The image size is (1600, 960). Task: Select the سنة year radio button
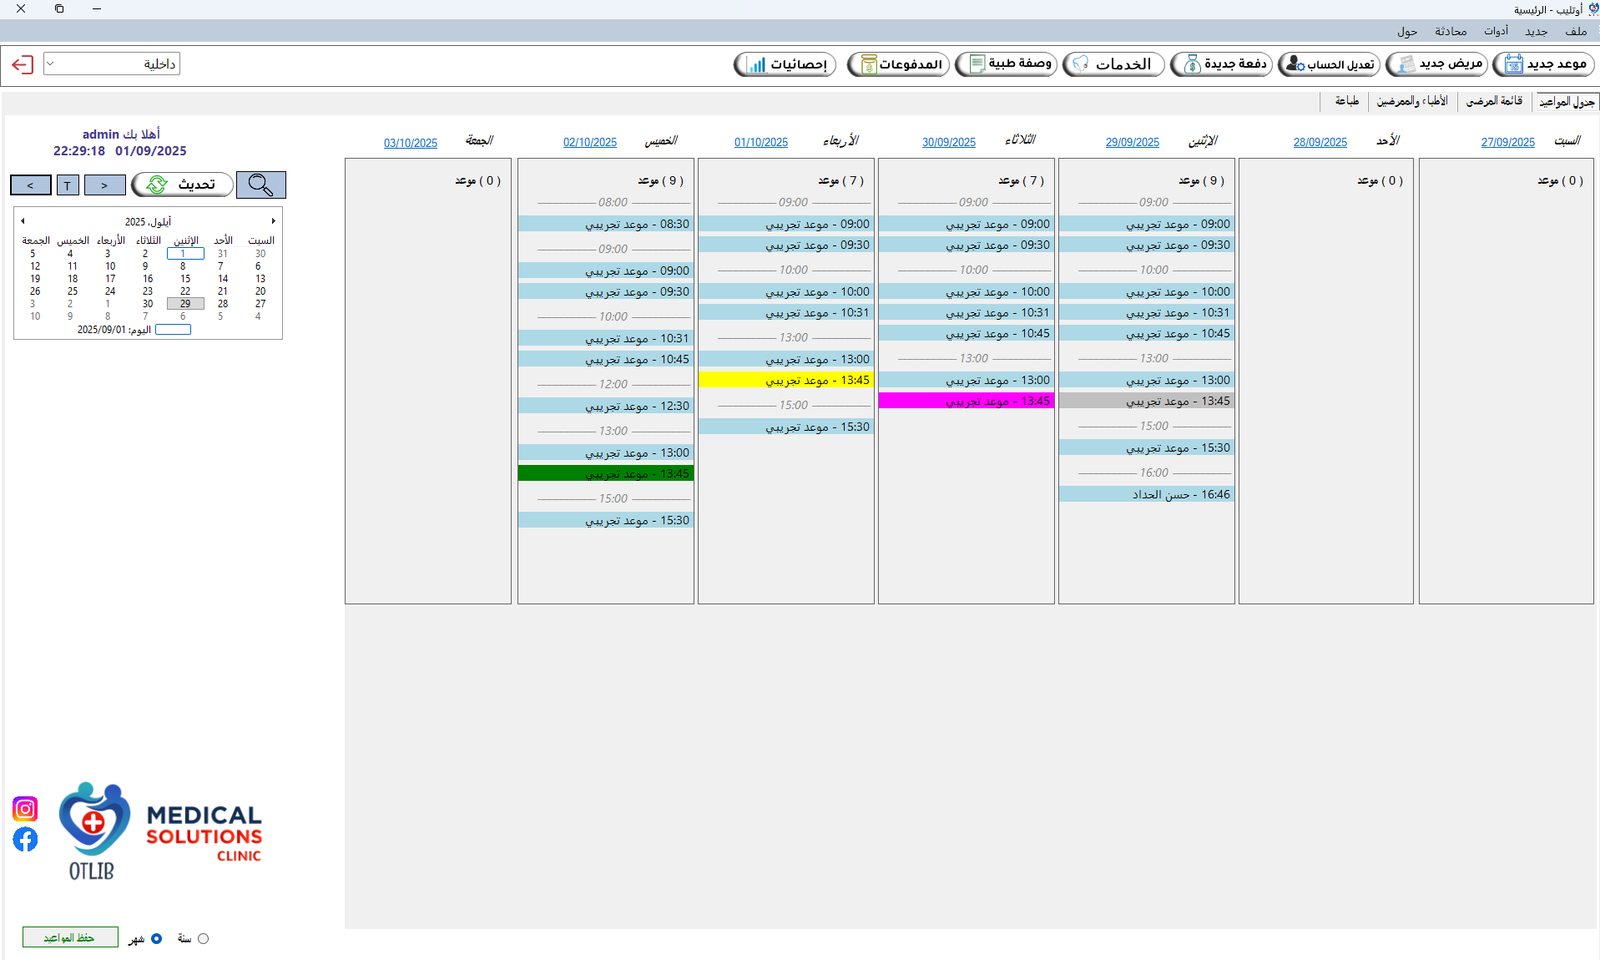(x=203, y=939)
